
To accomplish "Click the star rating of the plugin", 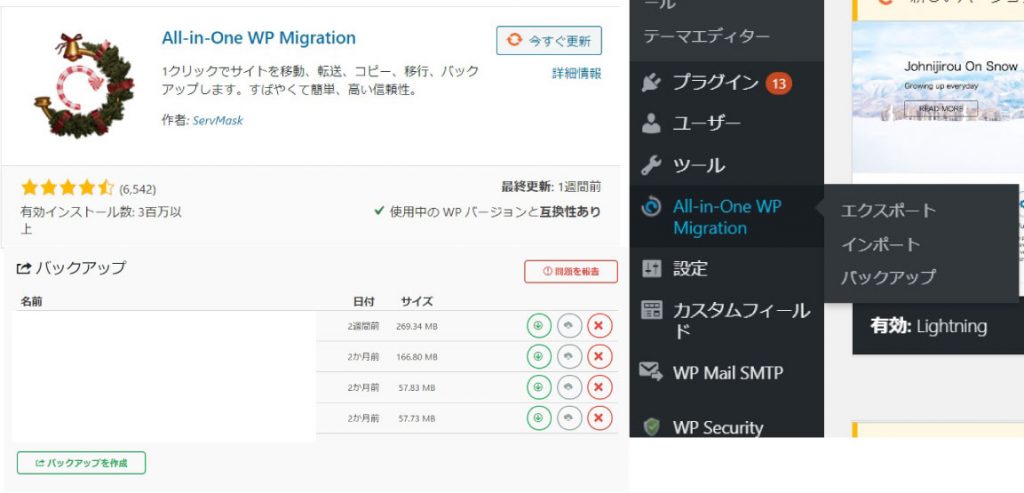I will click(67, 188).
